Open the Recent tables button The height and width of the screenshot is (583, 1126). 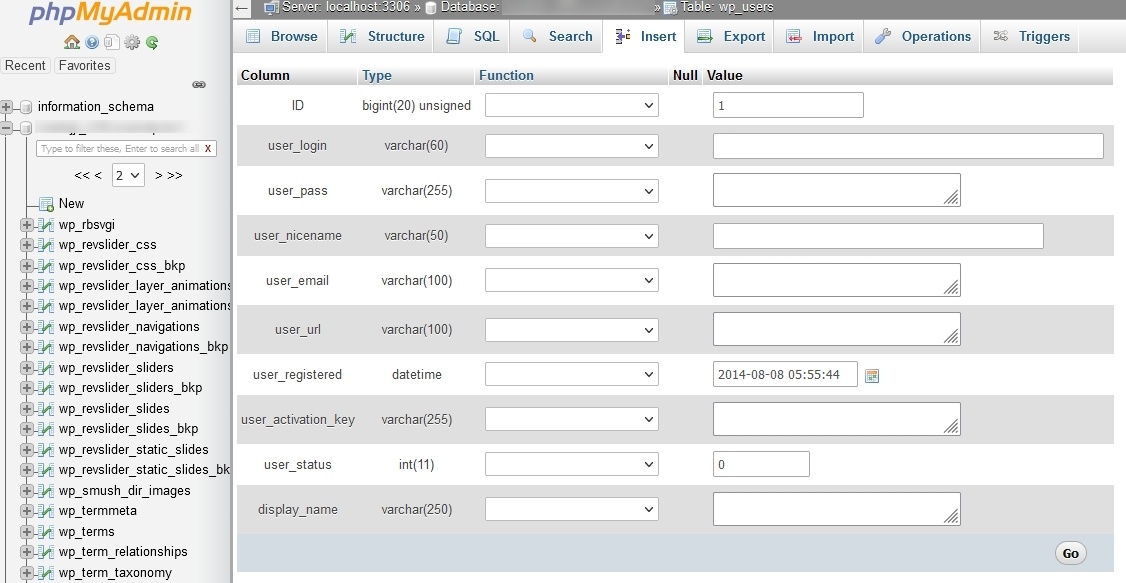coord(25,65)
